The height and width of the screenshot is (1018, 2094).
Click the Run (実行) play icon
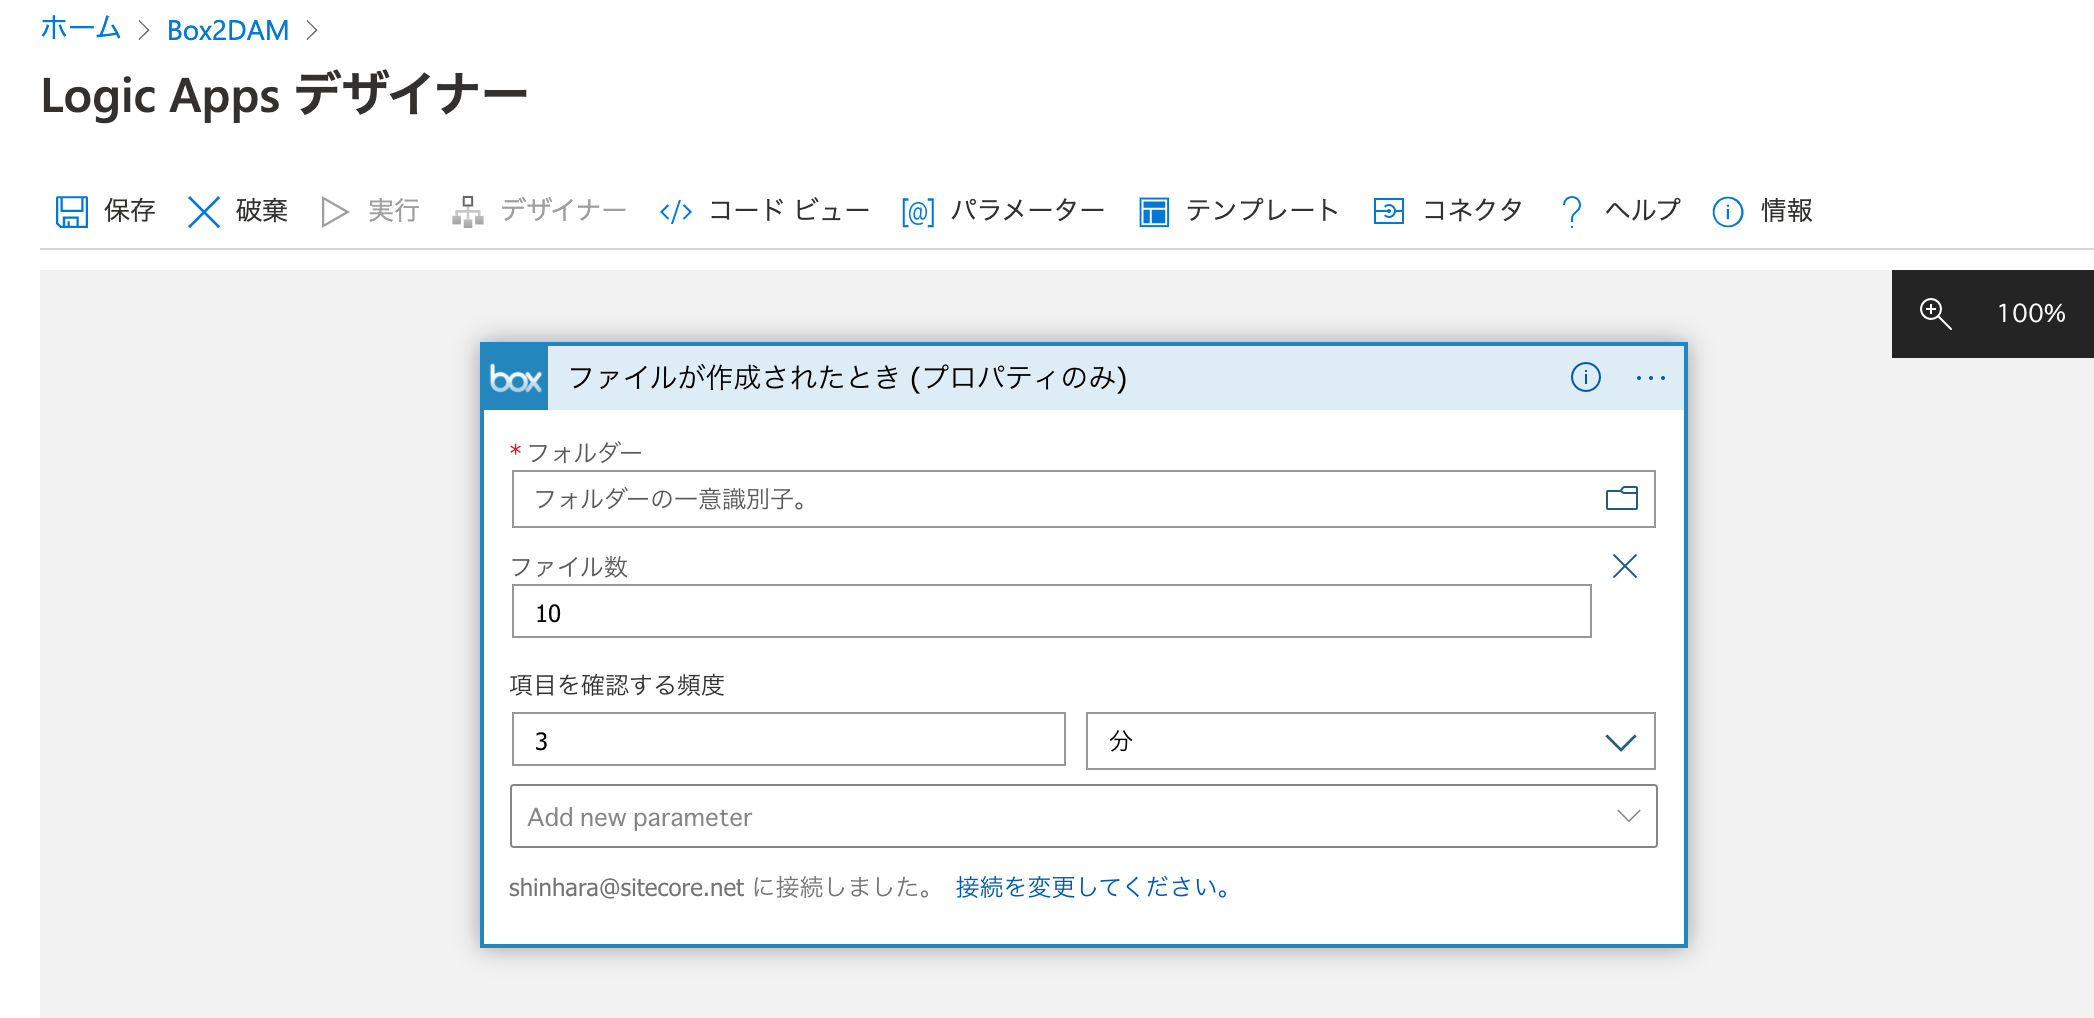pyautogui.click(x=334, y=212)
